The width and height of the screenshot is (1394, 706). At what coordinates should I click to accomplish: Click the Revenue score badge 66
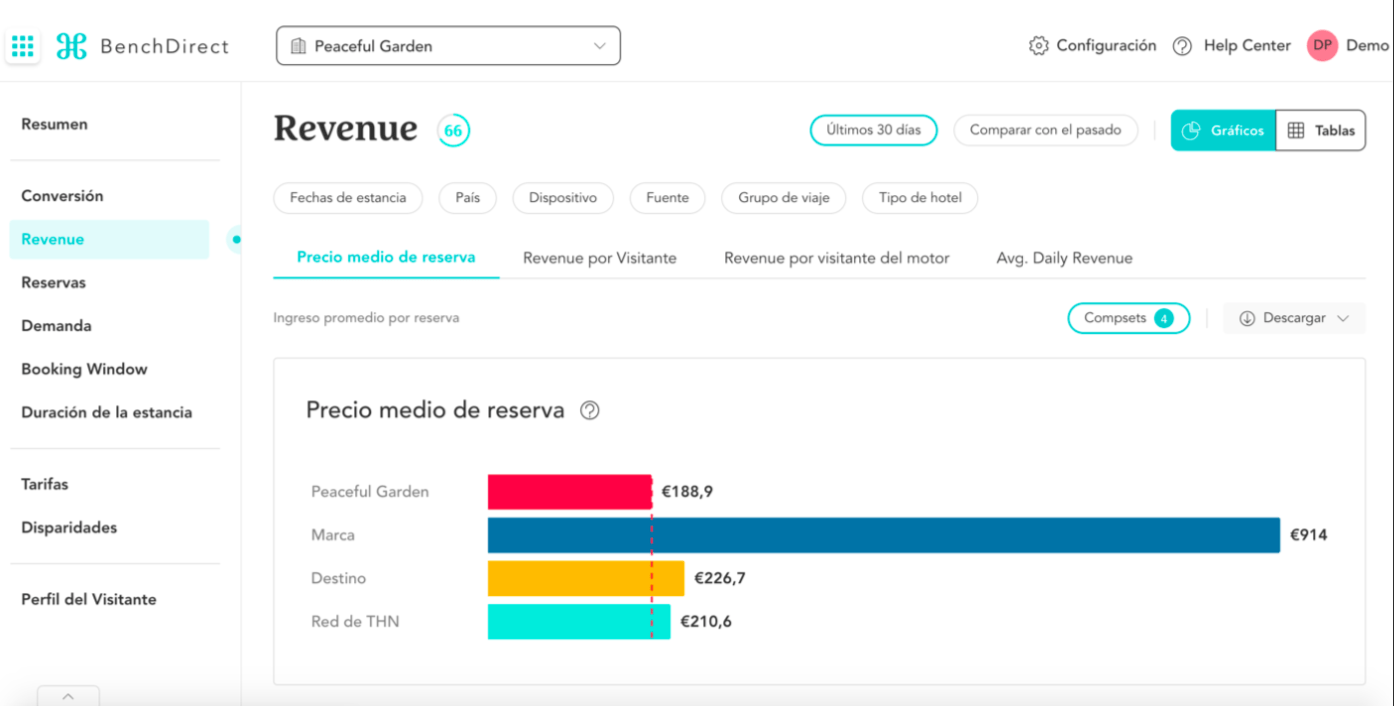coord(453,131)
